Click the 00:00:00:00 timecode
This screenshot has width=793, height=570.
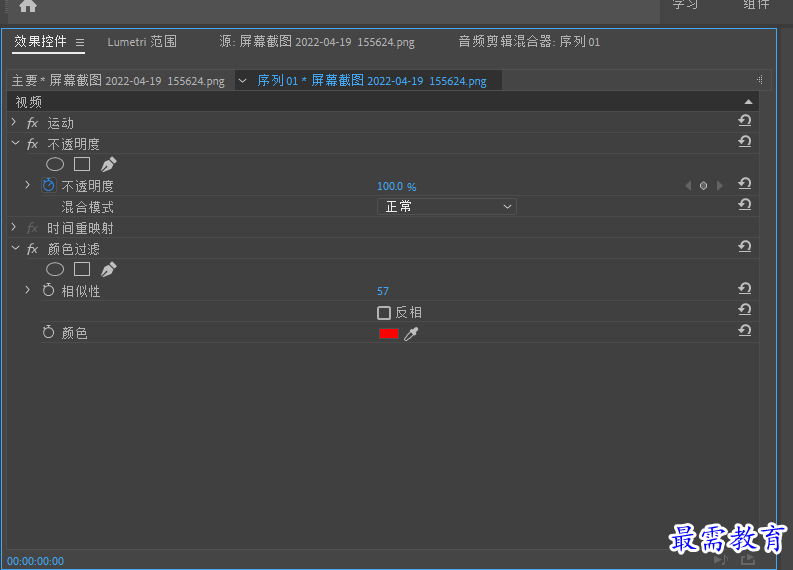click(35, 561)
